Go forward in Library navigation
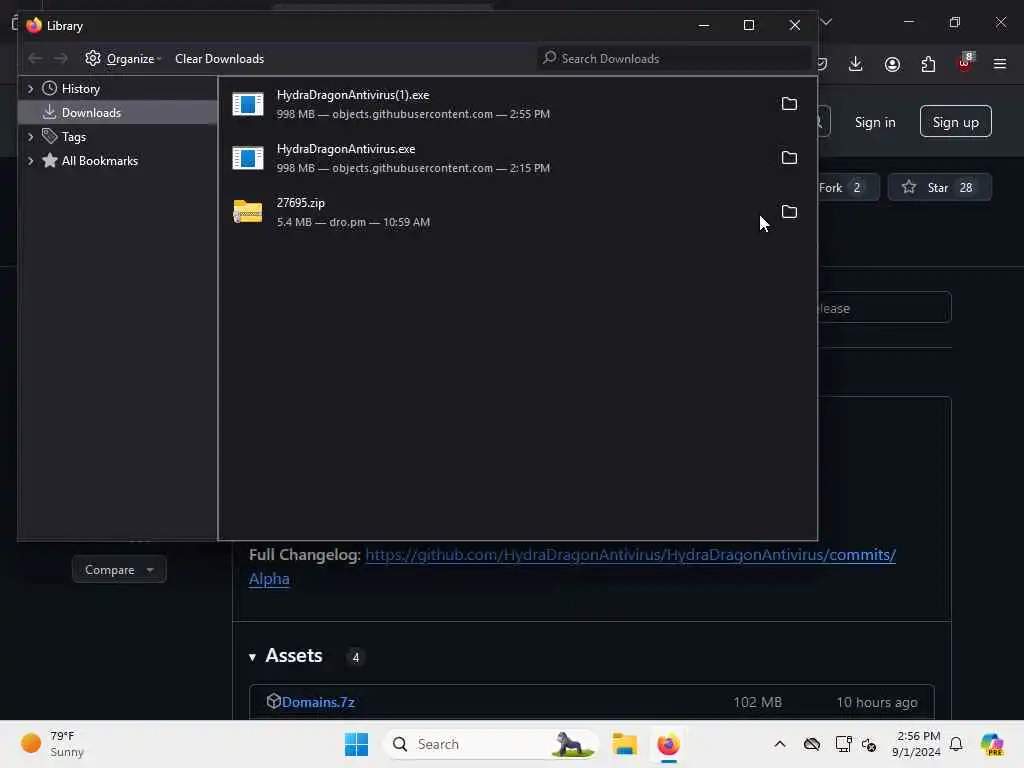Viewport: 1024px width, 768px height. point(60,59)
